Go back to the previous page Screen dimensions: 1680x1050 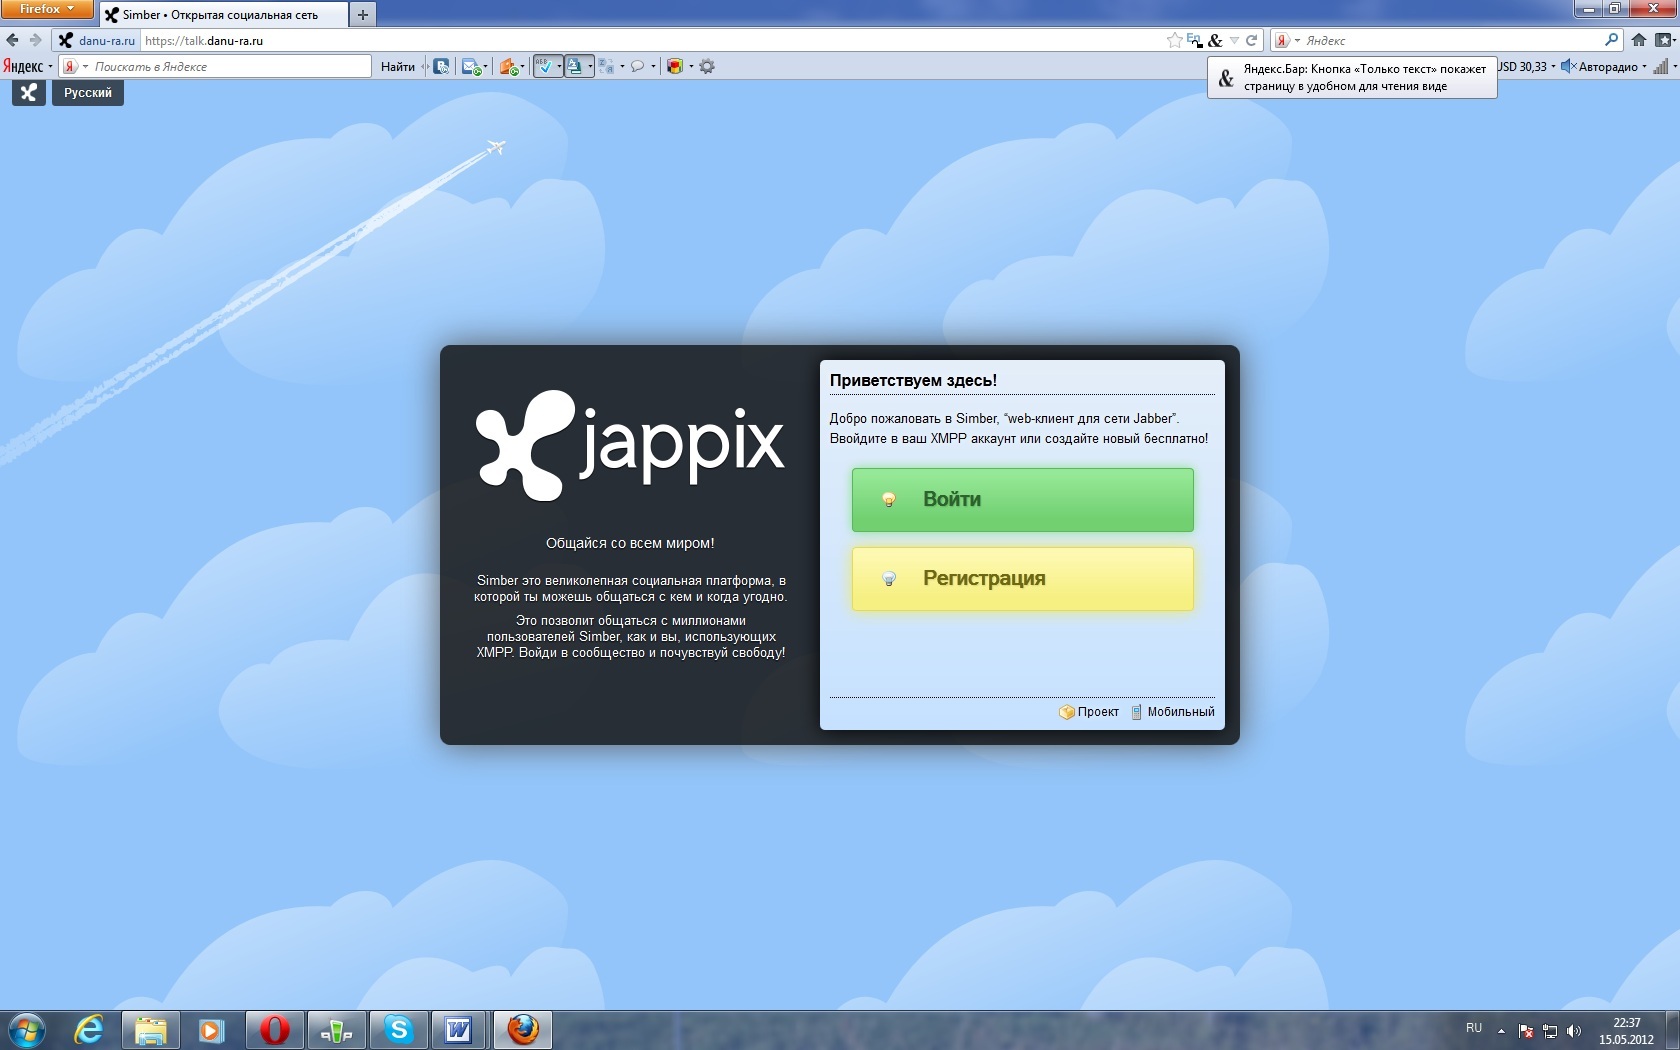coord(12,41)
